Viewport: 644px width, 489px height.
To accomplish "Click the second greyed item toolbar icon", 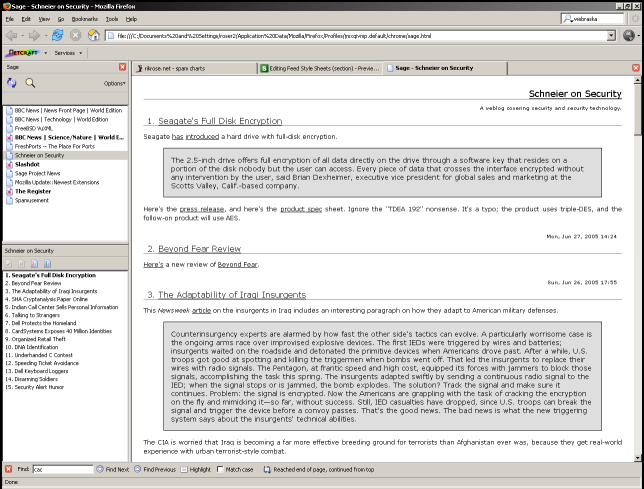I will coord(21,264).
